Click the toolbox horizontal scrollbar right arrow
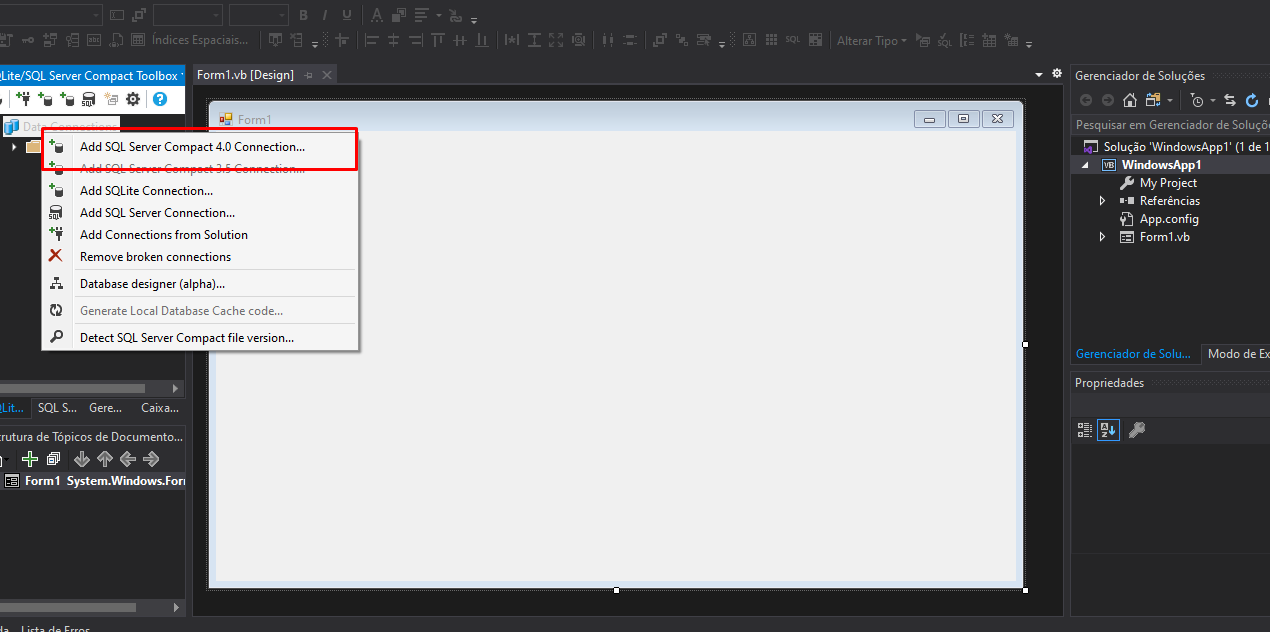This screenshot has width=1270, height=632. pyautogui.click(x=176, y=389)
